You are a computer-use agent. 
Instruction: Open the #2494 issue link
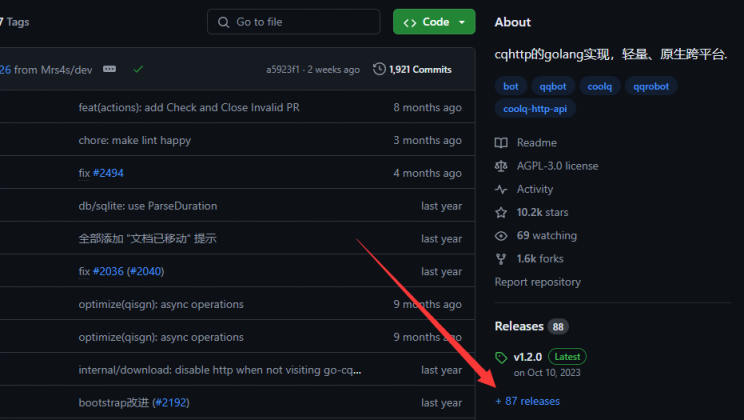[x=108, y=173]
